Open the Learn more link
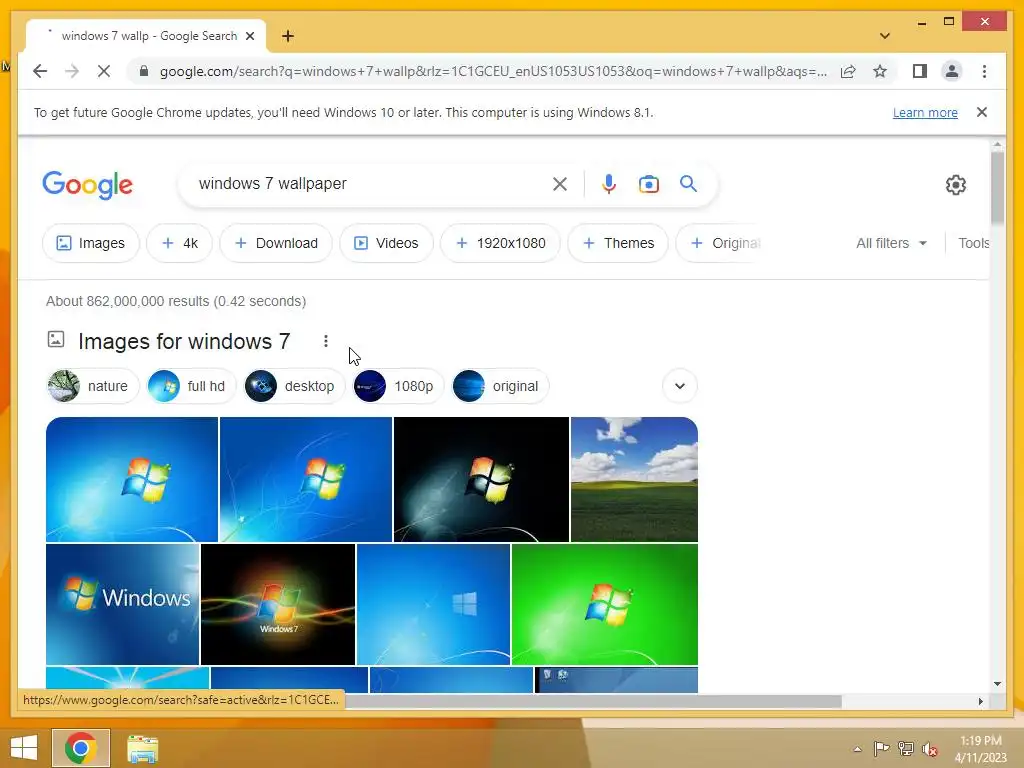1024x768 pixels. click(925, 112)
